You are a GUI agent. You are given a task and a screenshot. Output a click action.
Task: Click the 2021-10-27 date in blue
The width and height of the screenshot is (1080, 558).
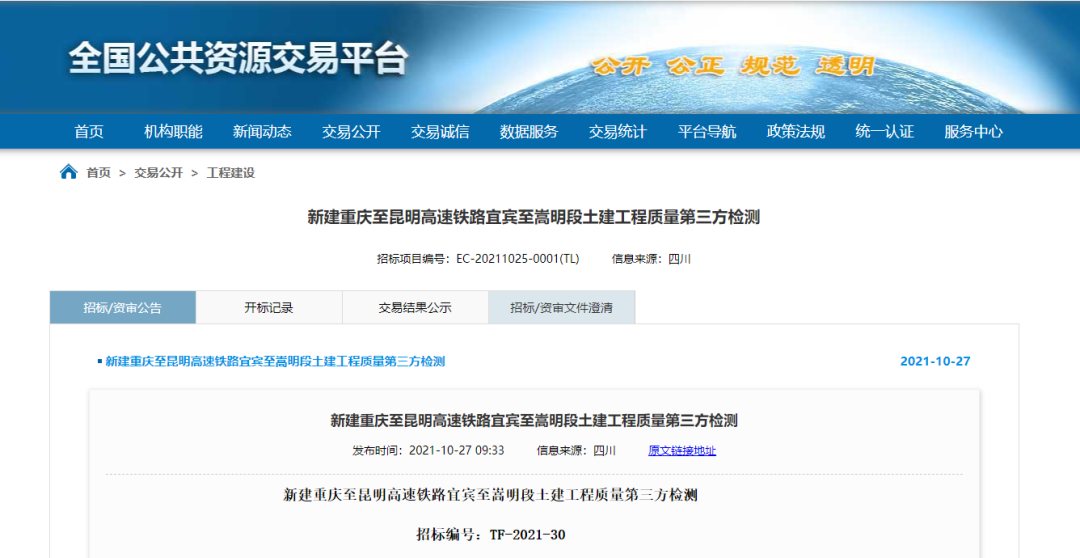pyautogui.click(x=935, y=361)
